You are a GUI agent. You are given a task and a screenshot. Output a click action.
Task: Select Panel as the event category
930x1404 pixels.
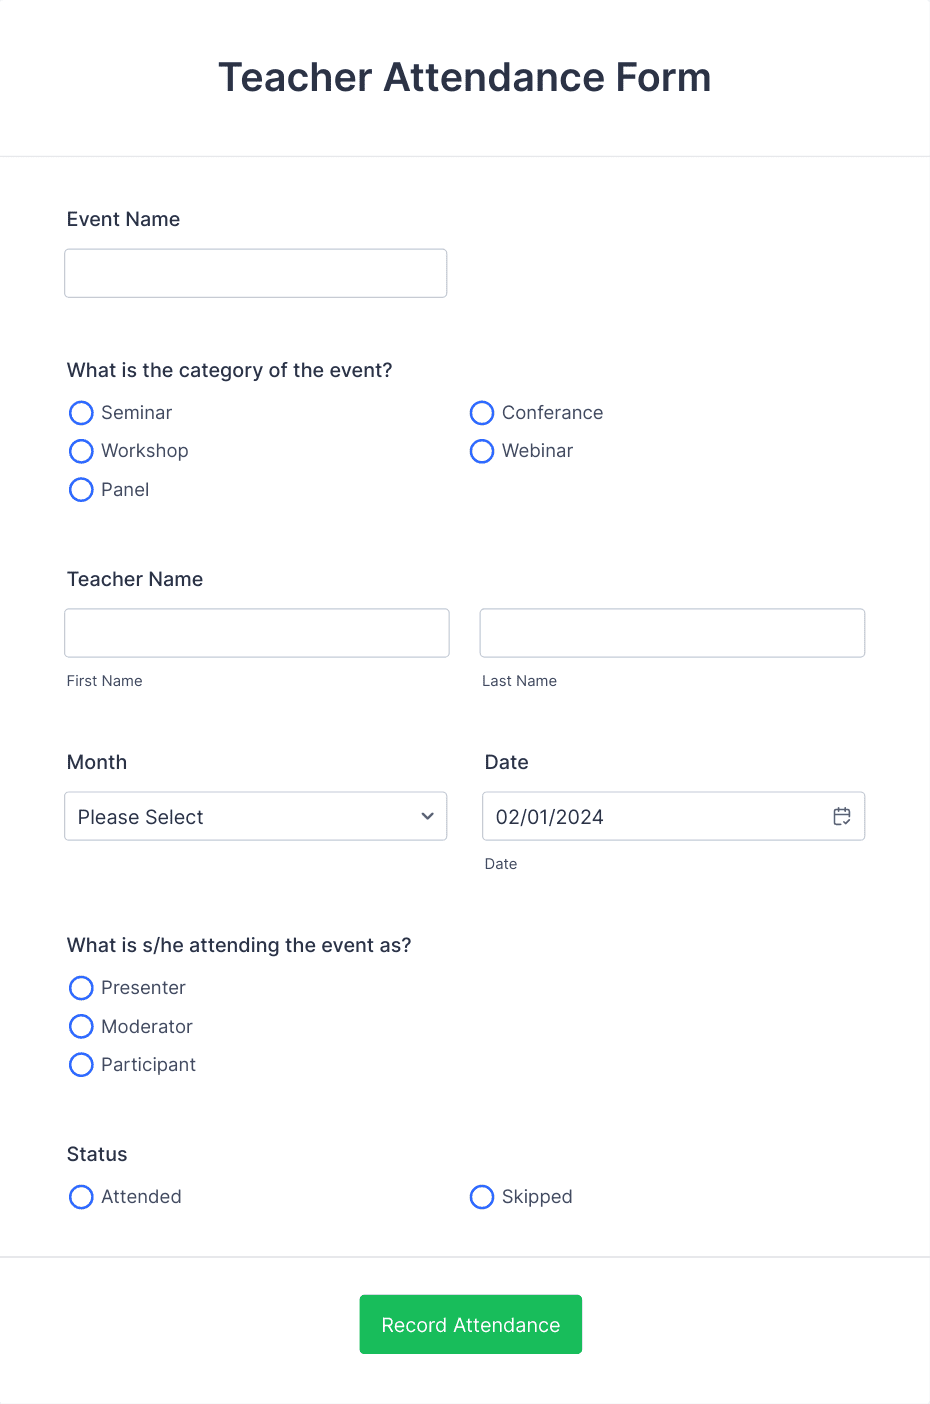pyautogui.click(x=81, y=489)
